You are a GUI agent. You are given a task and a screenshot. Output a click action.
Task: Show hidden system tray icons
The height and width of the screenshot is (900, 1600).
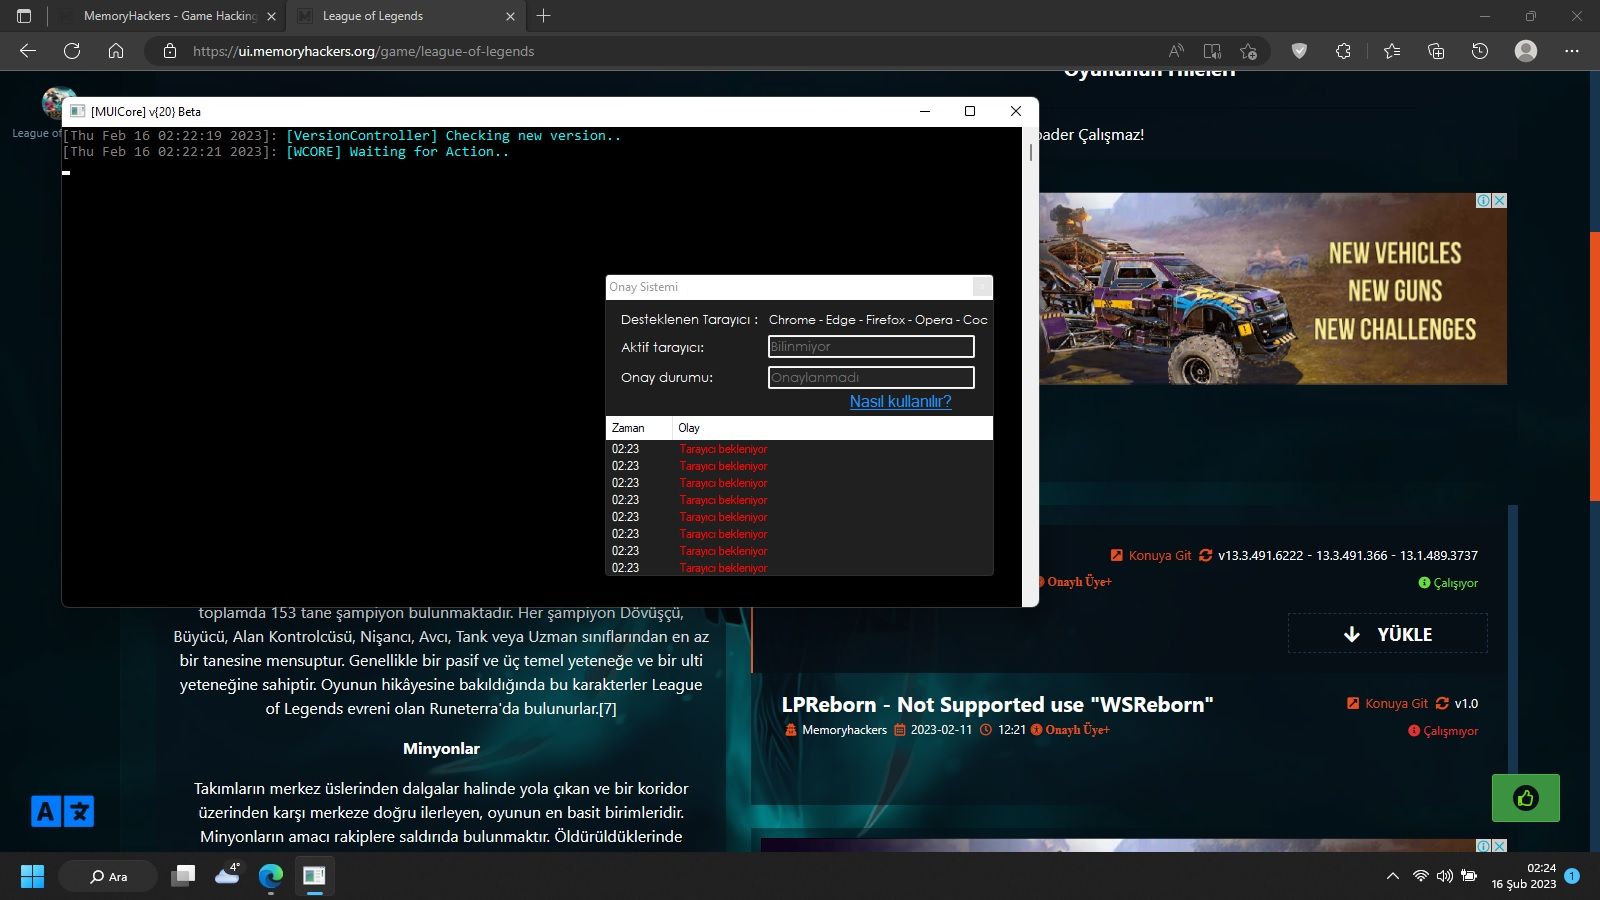(x=1392, y=876)
